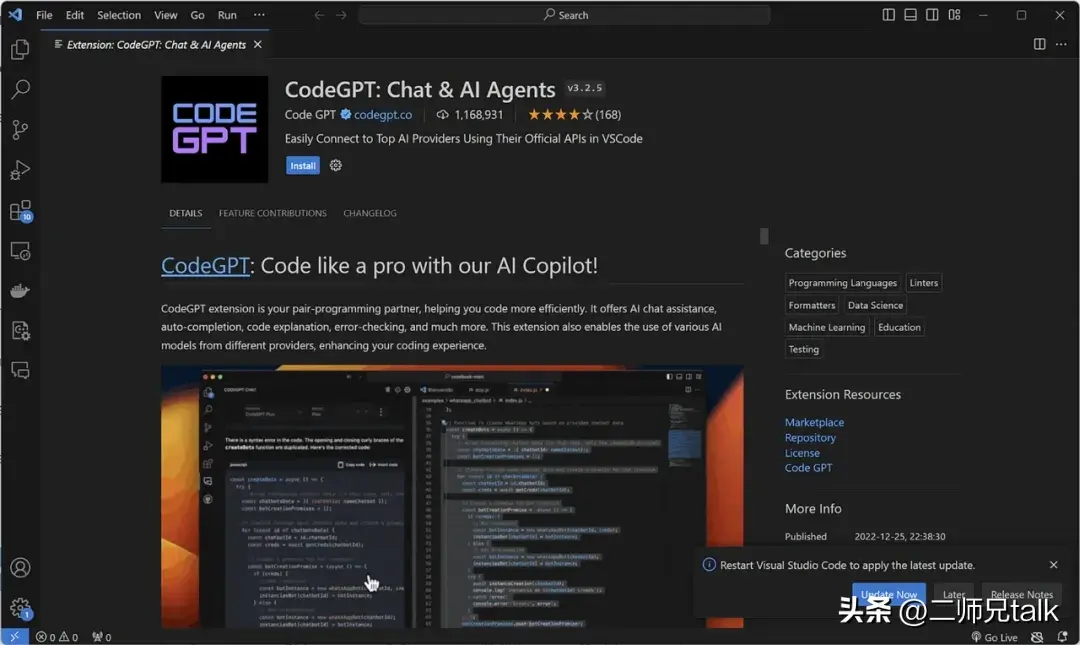The width and height of the screenshot is (1080, 645).
Task: Select the Source Control icon
Action: 20,129
